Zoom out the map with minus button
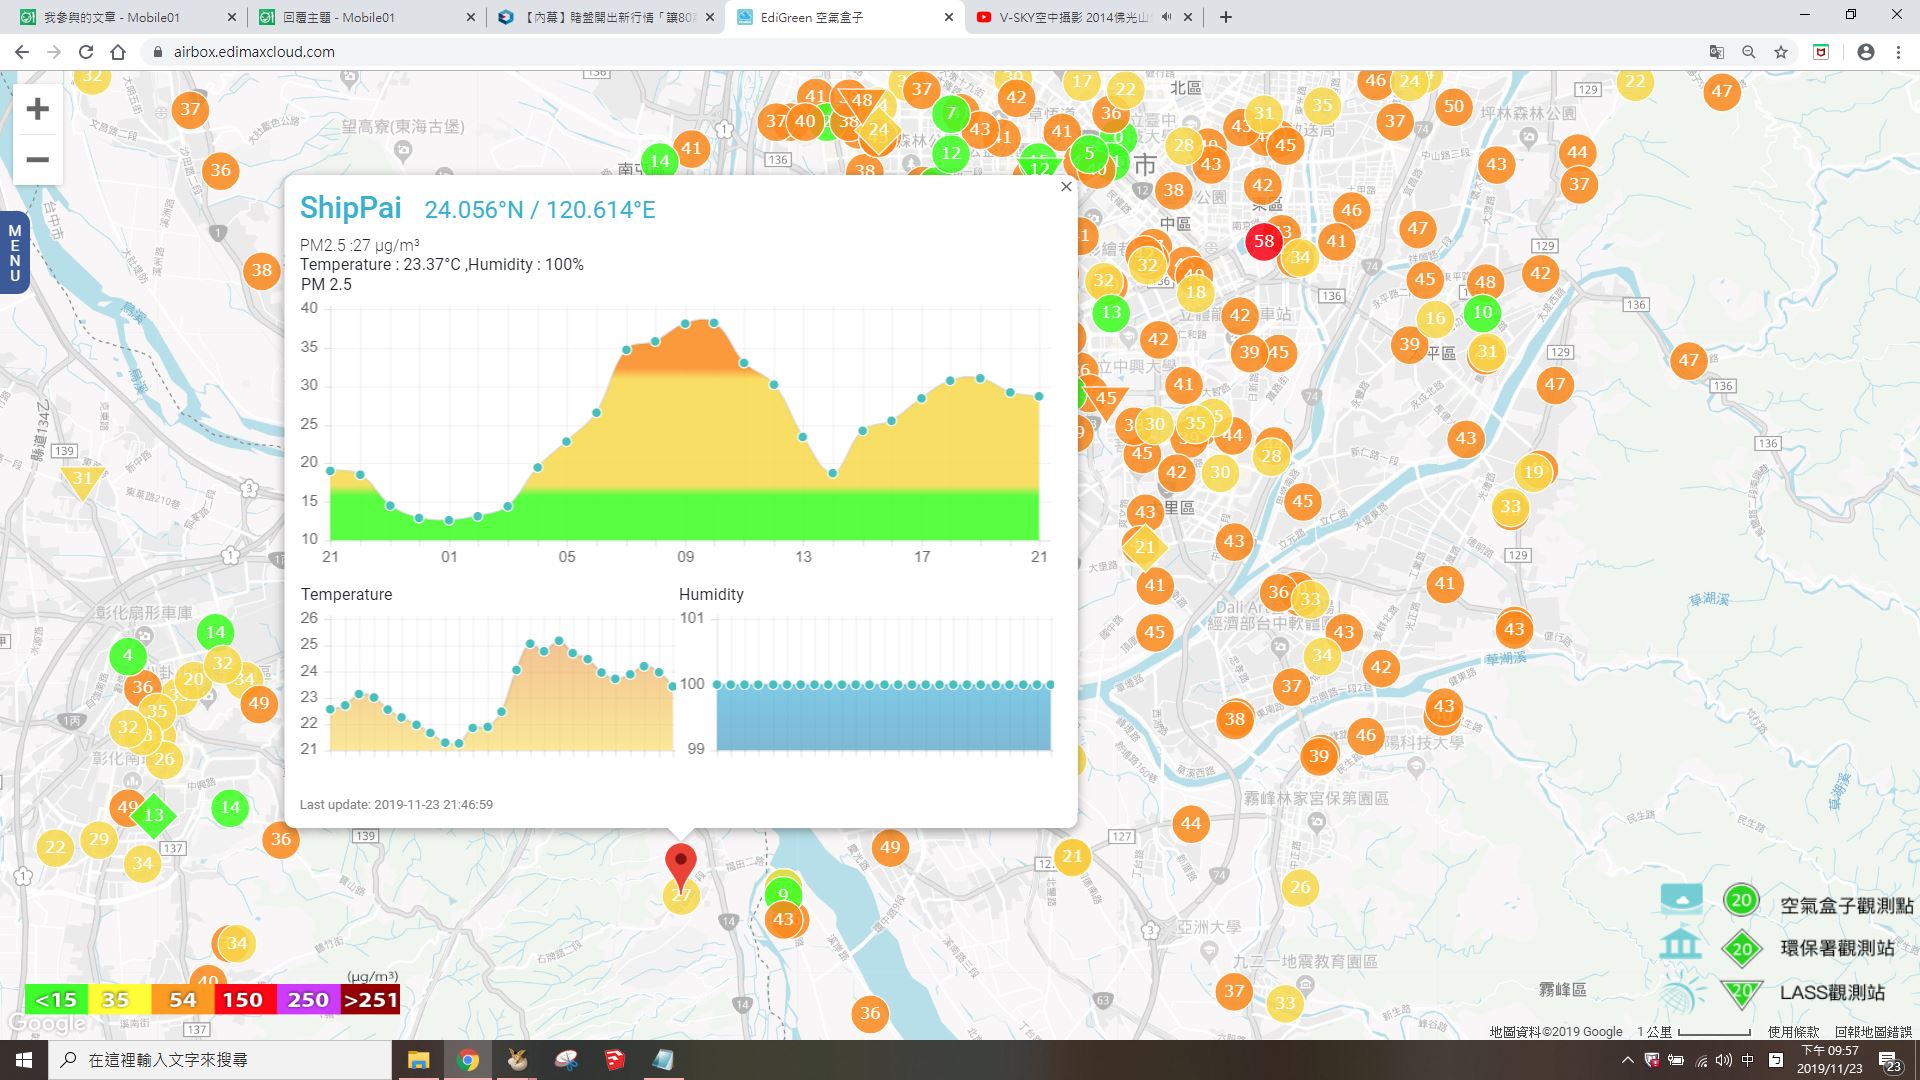This screenshot has height=1080, width=1920. click(37, 160)
